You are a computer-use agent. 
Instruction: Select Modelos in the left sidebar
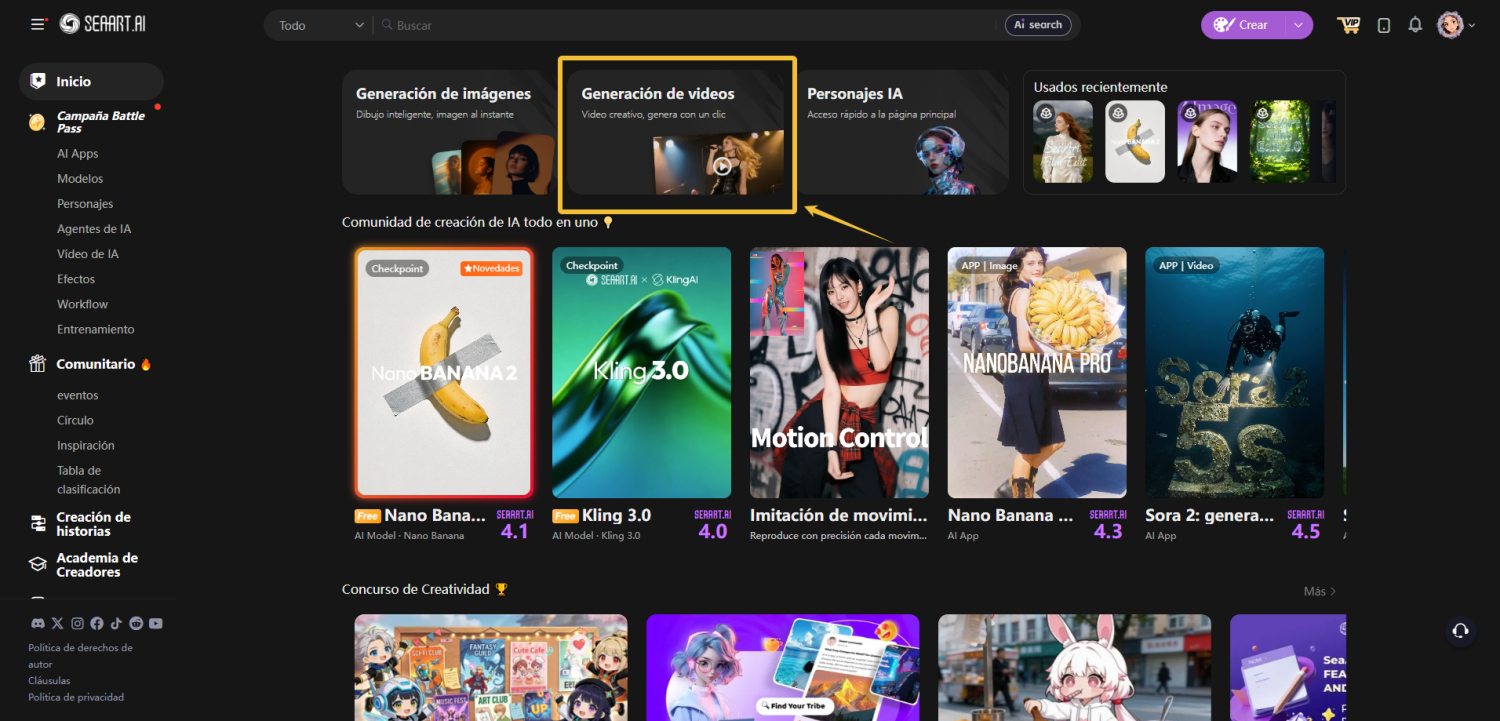pos(80,179)
